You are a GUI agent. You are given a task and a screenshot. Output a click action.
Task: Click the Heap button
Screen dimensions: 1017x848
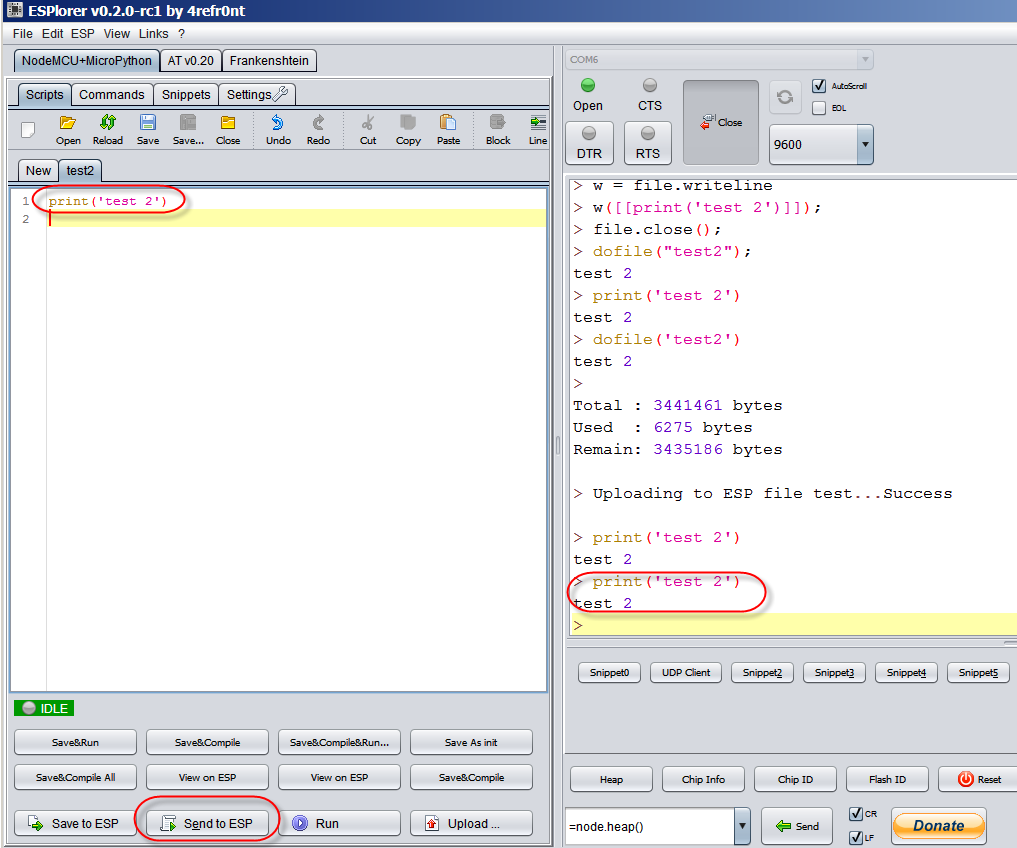pos(611,779)
